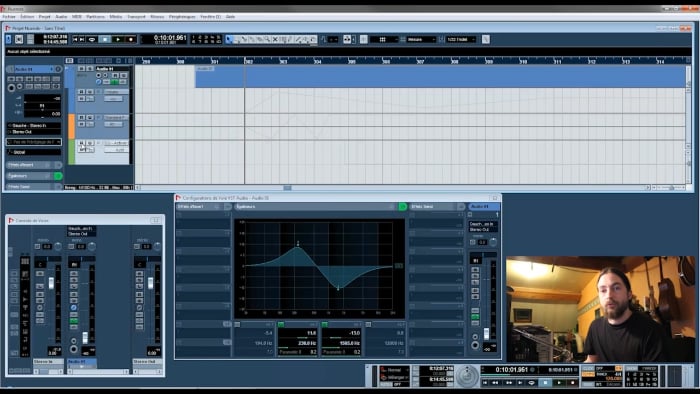
Task: Enable EQ band 4 power button
Action: coord(368,324)
